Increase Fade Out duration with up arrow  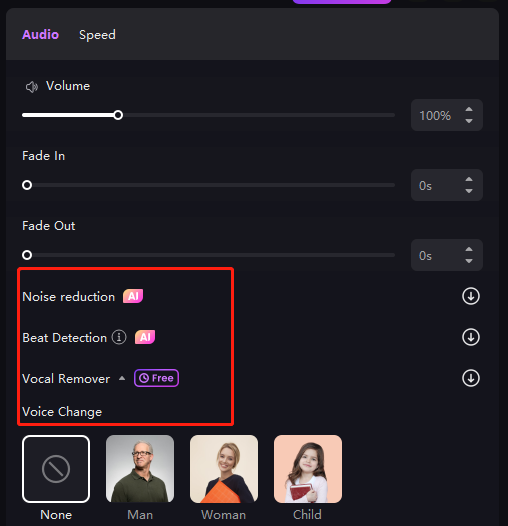tap(469, 249)
